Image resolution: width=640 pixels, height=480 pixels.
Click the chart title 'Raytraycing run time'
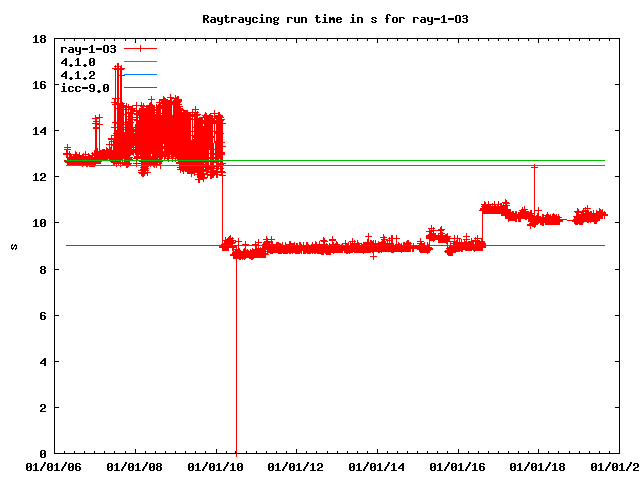[321, 19]
